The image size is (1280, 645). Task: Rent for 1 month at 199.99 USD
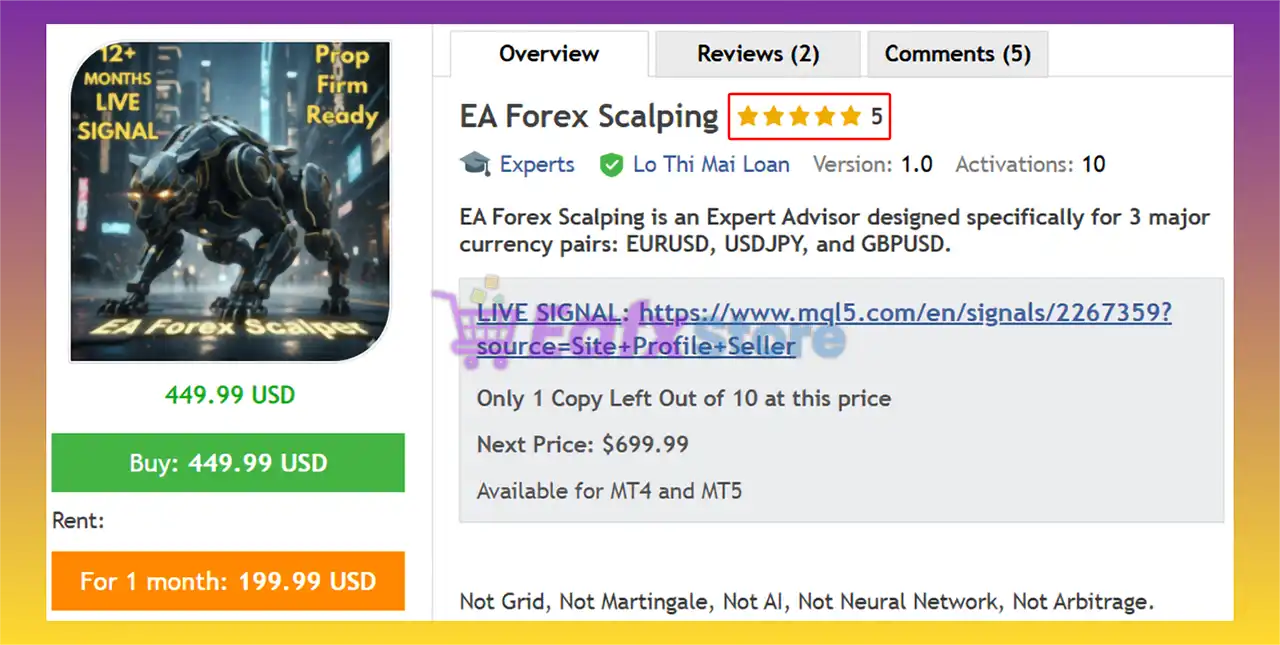(228, 581)
